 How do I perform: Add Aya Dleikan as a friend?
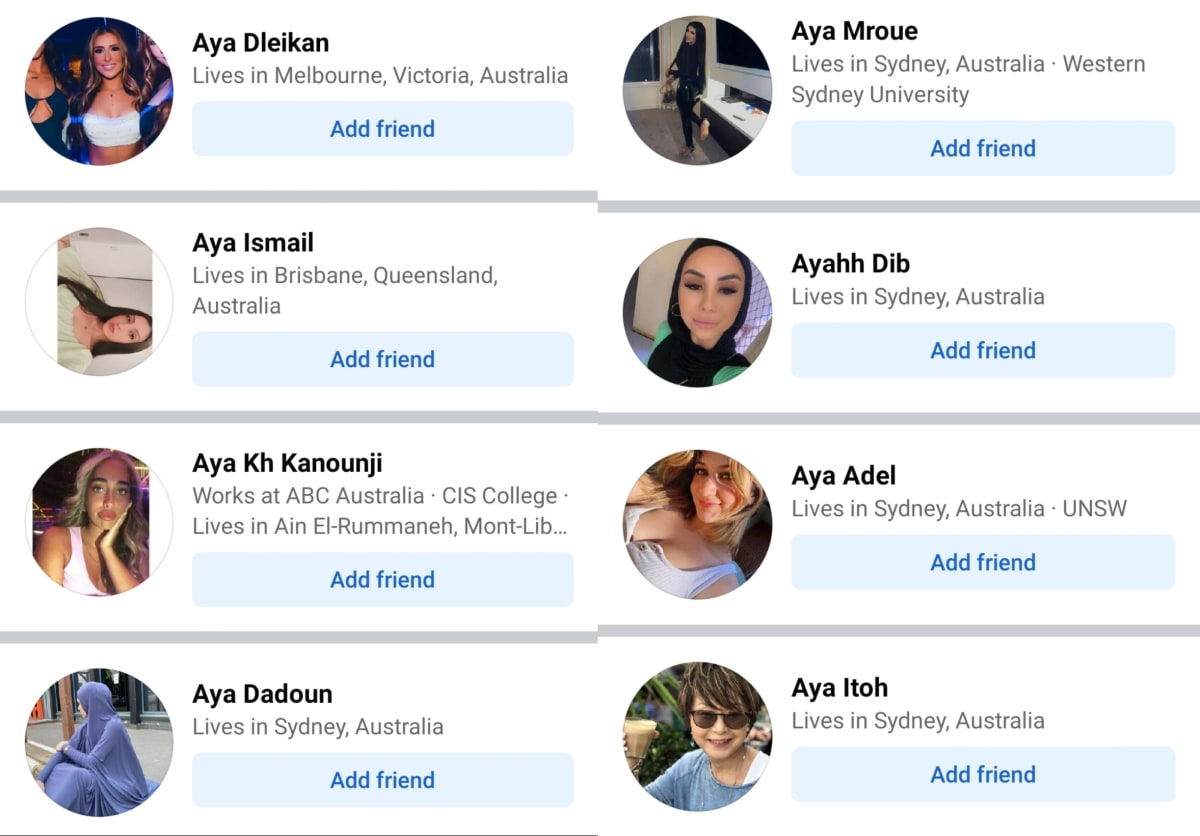(383, 129)
